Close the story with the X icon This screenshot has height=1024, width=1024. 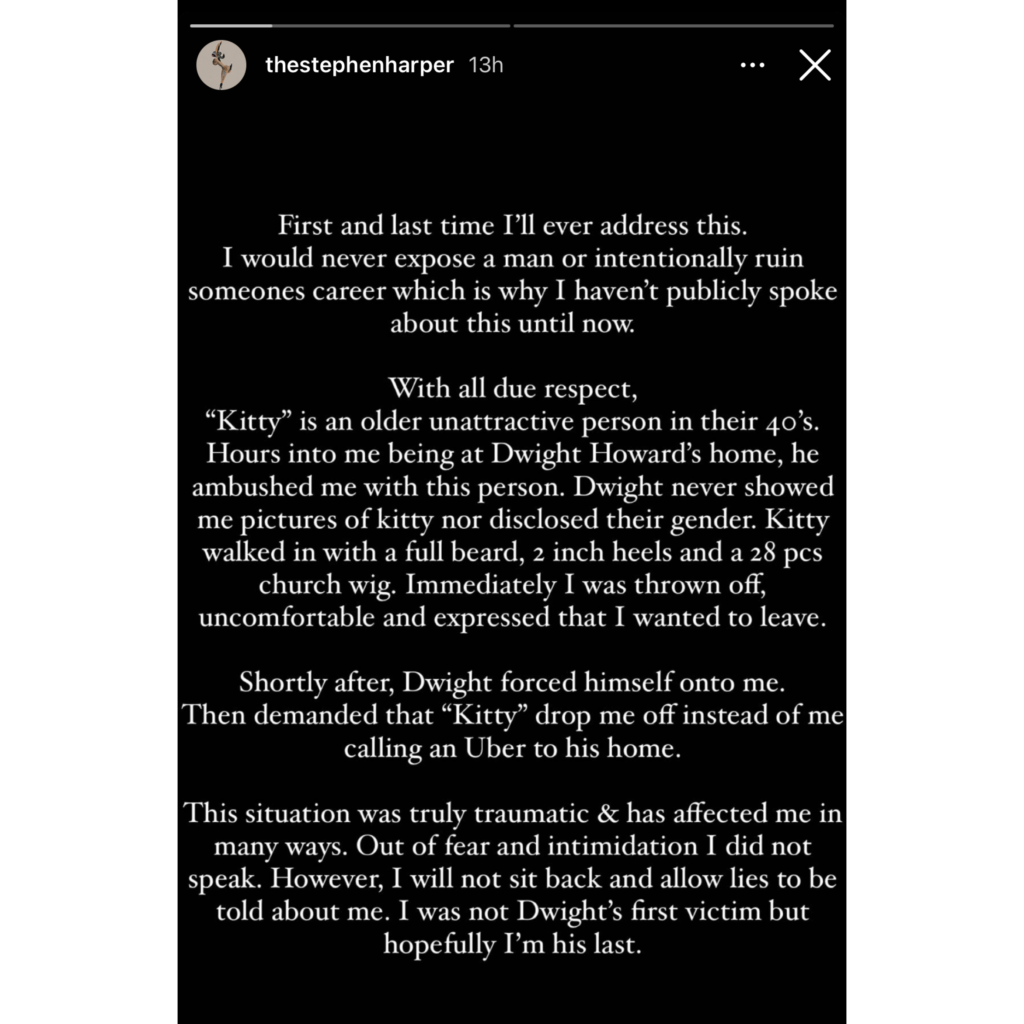[814, 65]
